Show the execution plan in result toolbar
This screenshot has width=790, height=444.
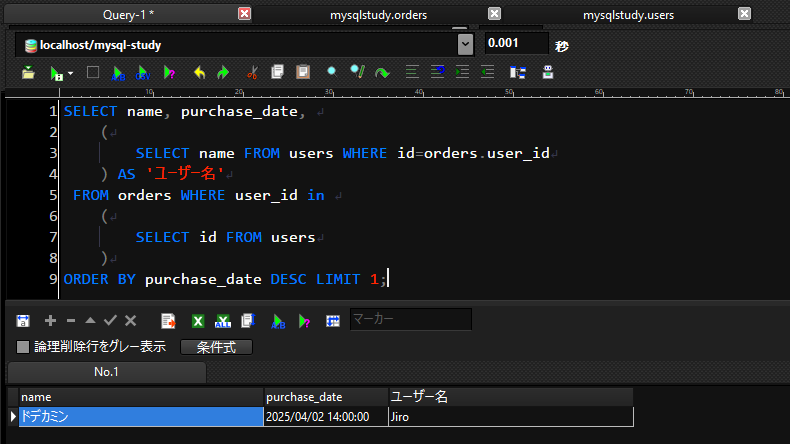[304, 322]
